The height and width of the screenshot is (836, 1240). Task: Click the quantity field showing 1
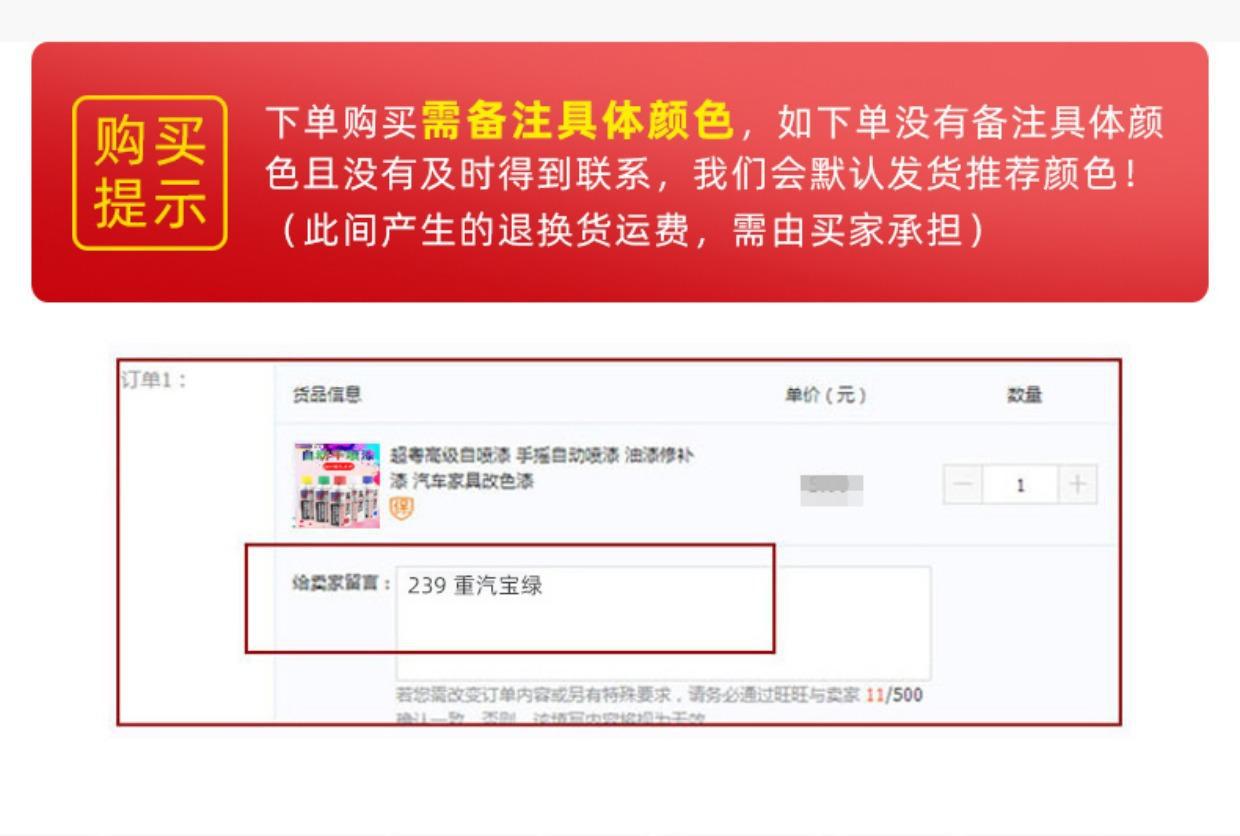(1020, 485)
